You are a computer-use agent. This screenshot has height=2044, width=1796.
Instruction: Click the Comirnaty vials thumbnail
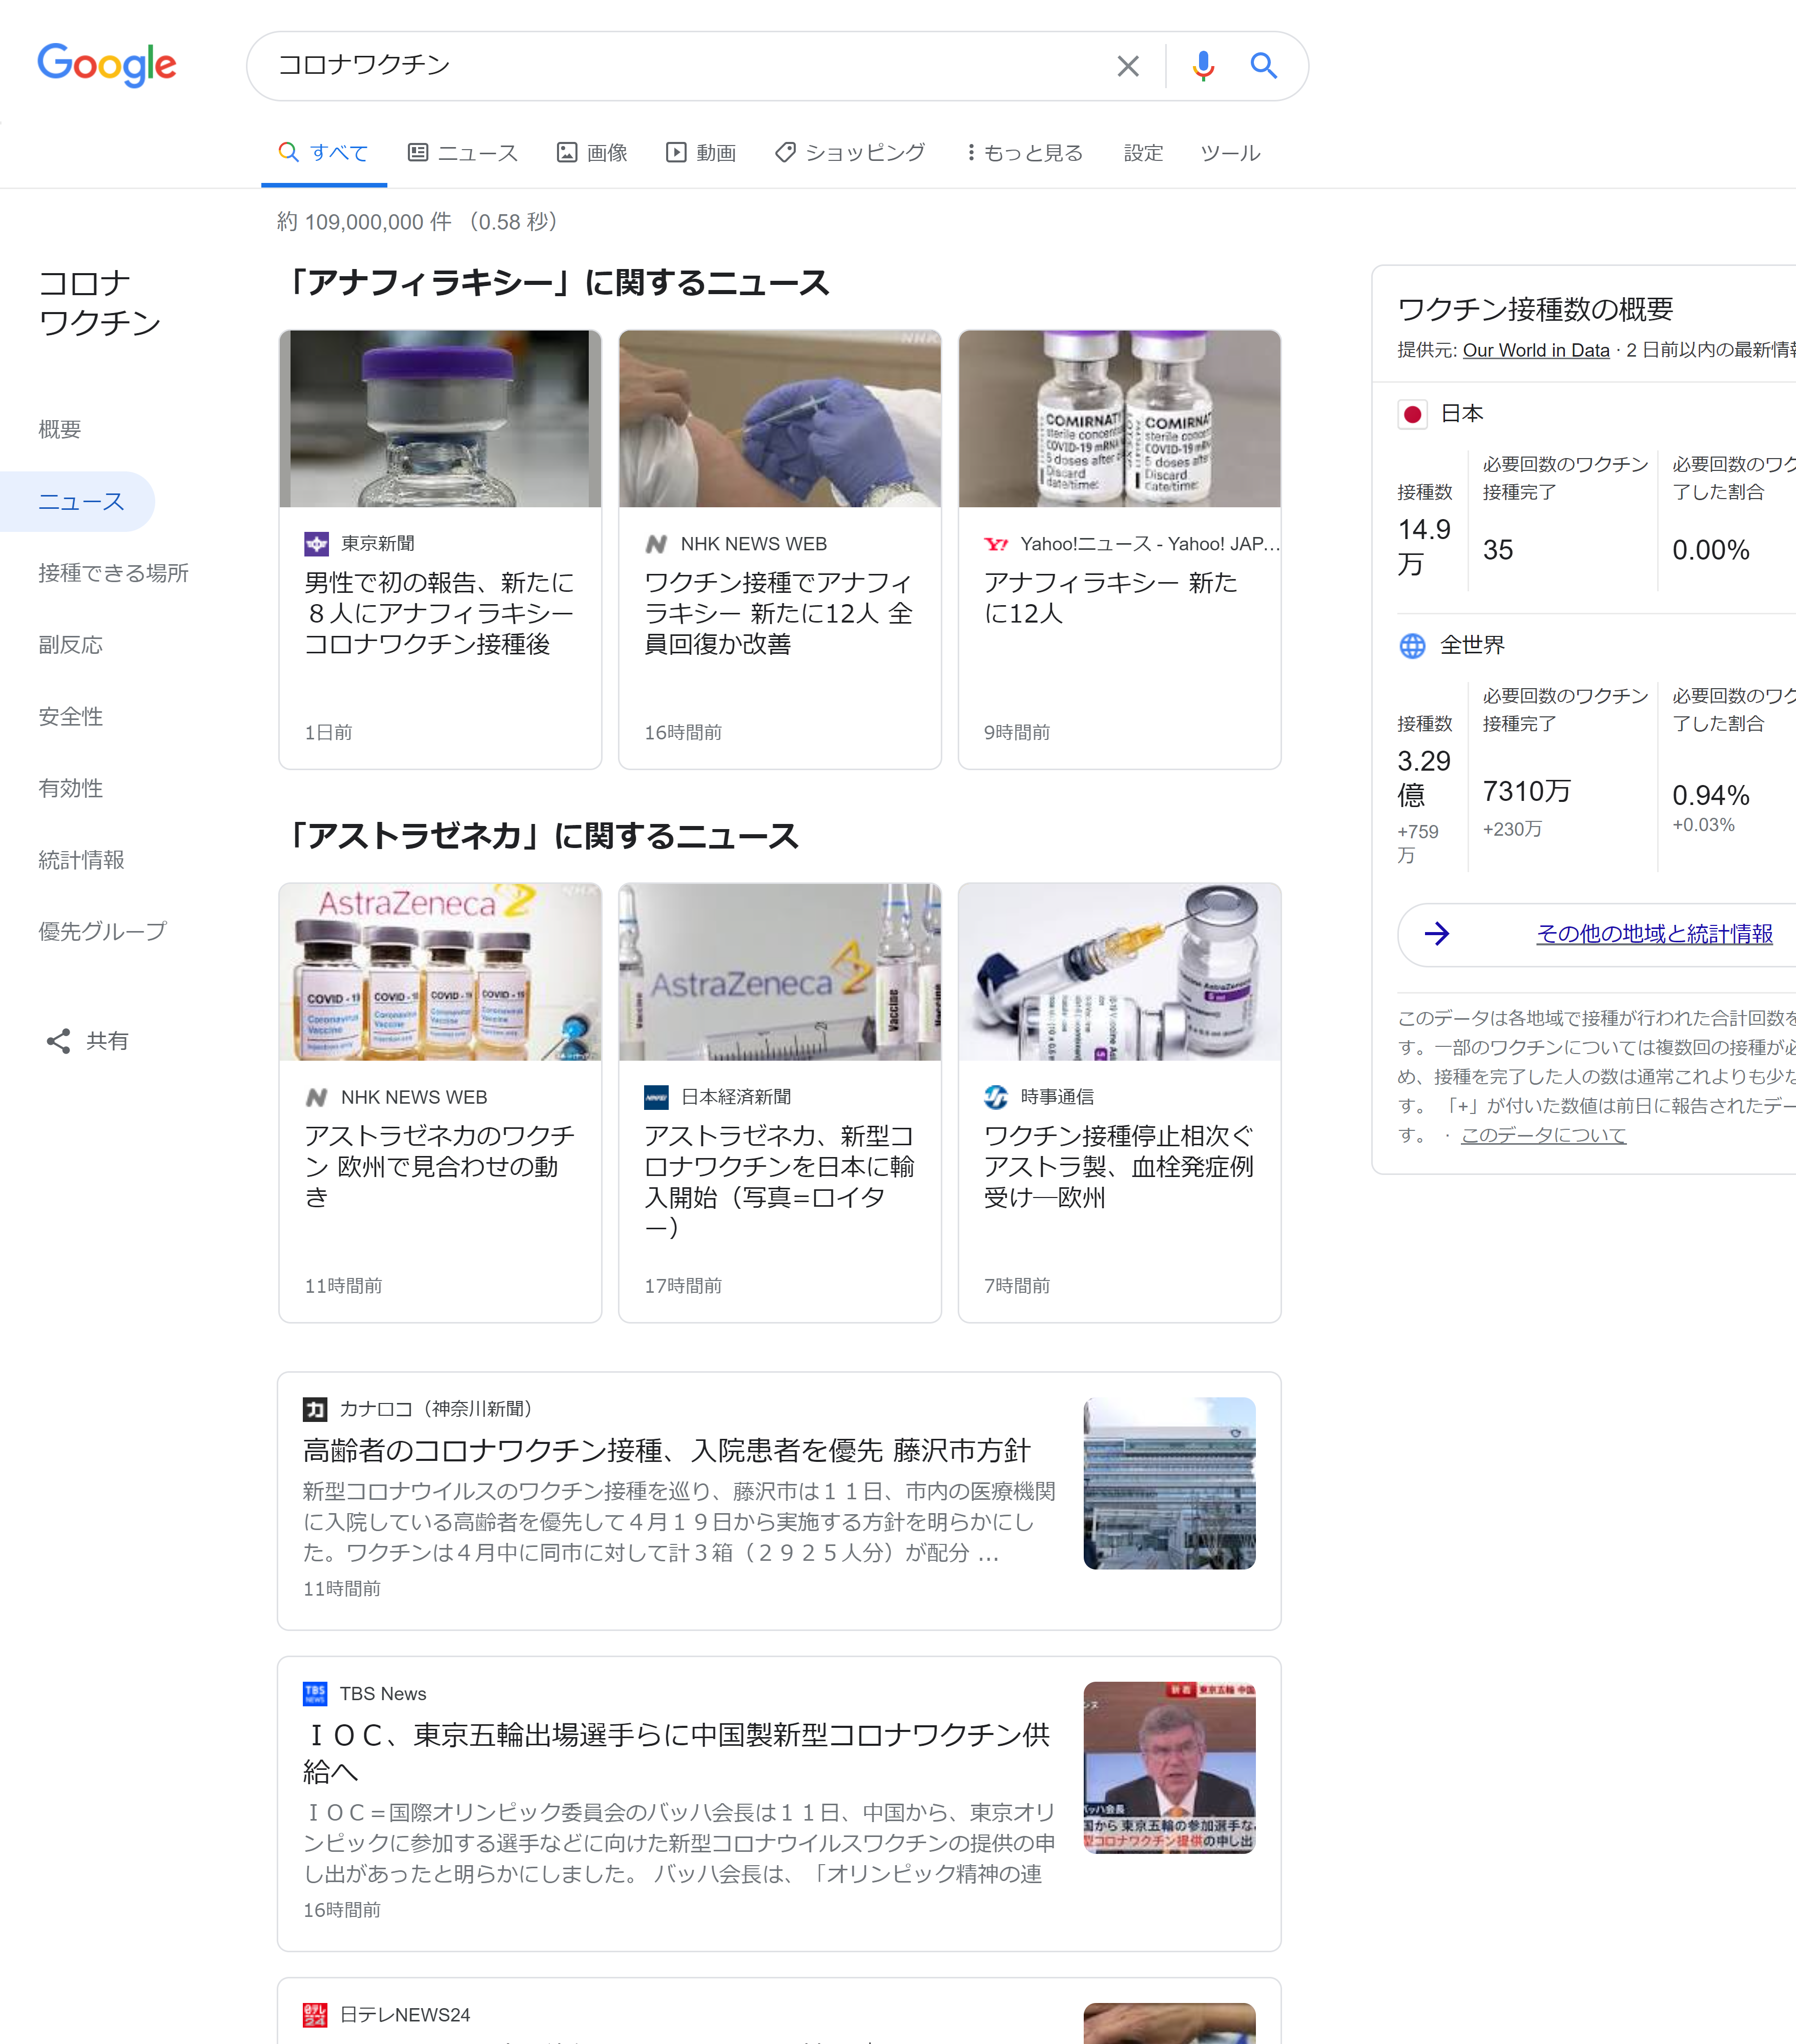(x=1119, y=419)
